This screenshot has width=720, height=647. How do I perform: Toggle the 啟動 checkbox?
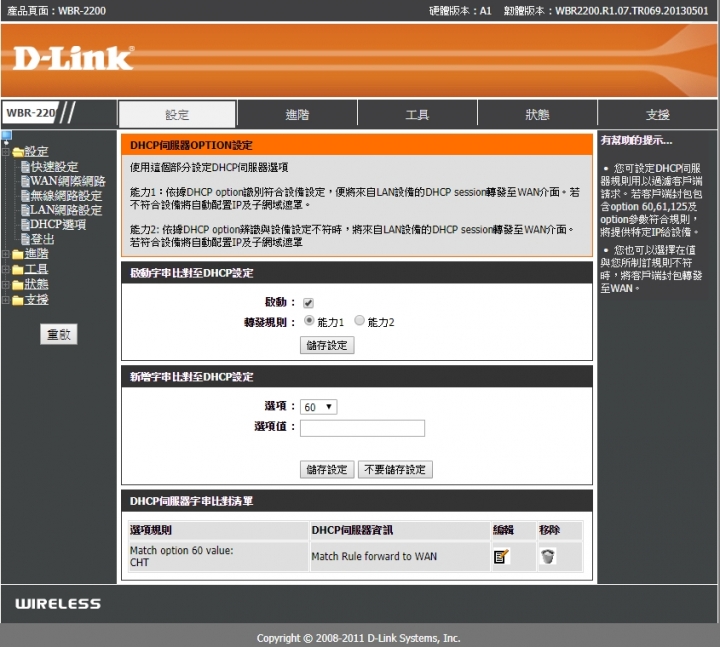[x=308, y=303]
